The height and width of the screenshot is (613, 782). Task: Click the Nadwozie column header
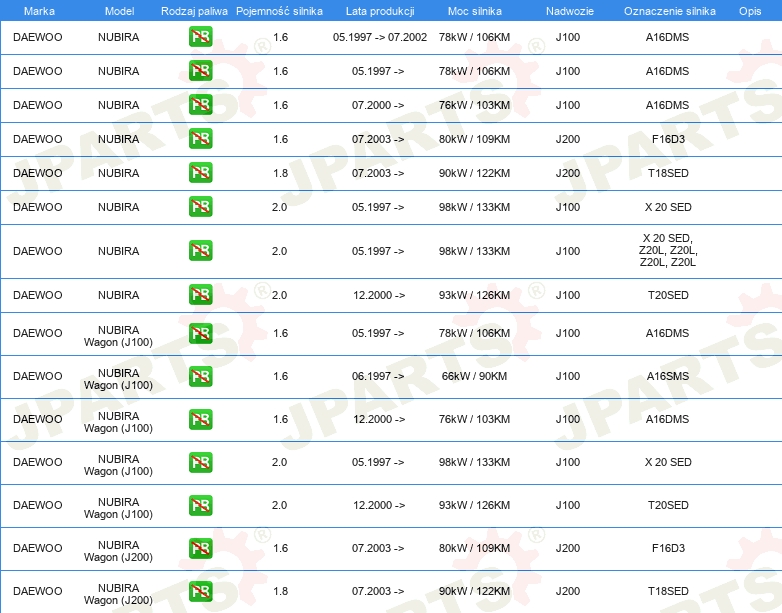point(570,11)
